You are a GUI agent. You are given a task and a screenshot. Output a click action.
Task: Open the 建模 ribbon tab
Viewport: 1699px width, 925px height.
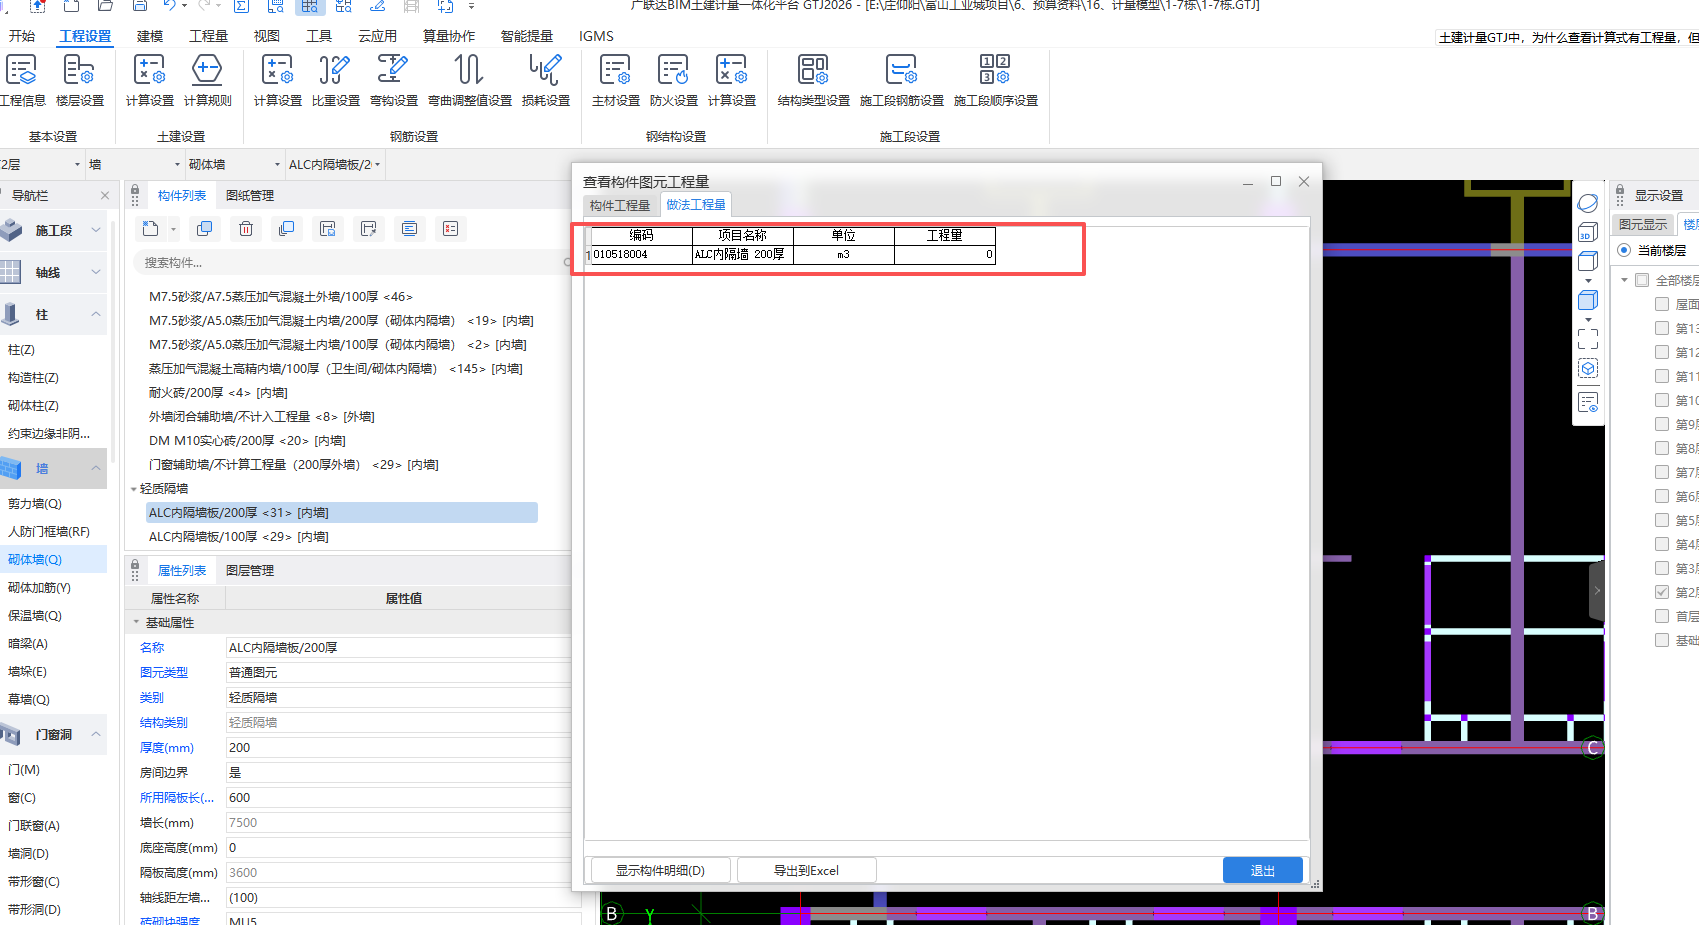tap(150, 36)
